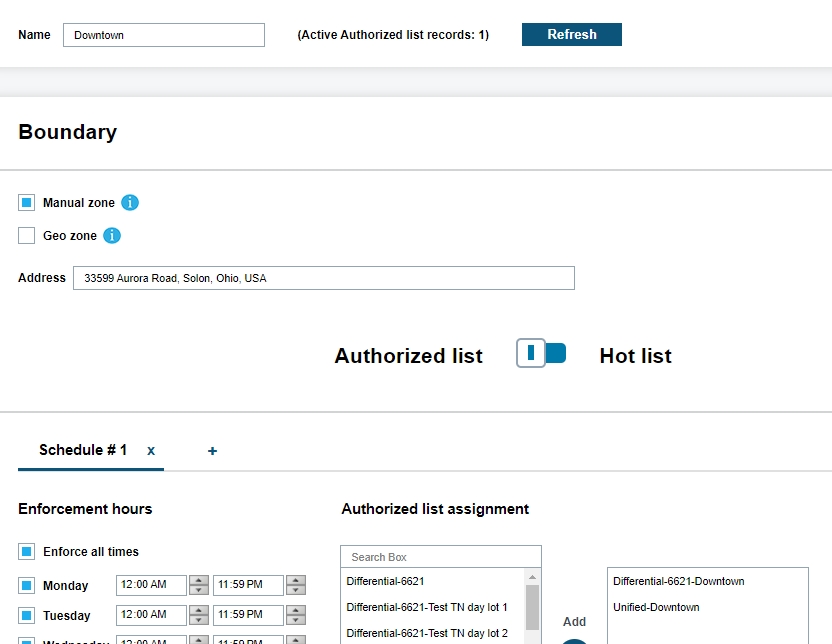Add a new schedule with the plus icon
Viewport: 832px width, 644px height.
pos(212,451)
